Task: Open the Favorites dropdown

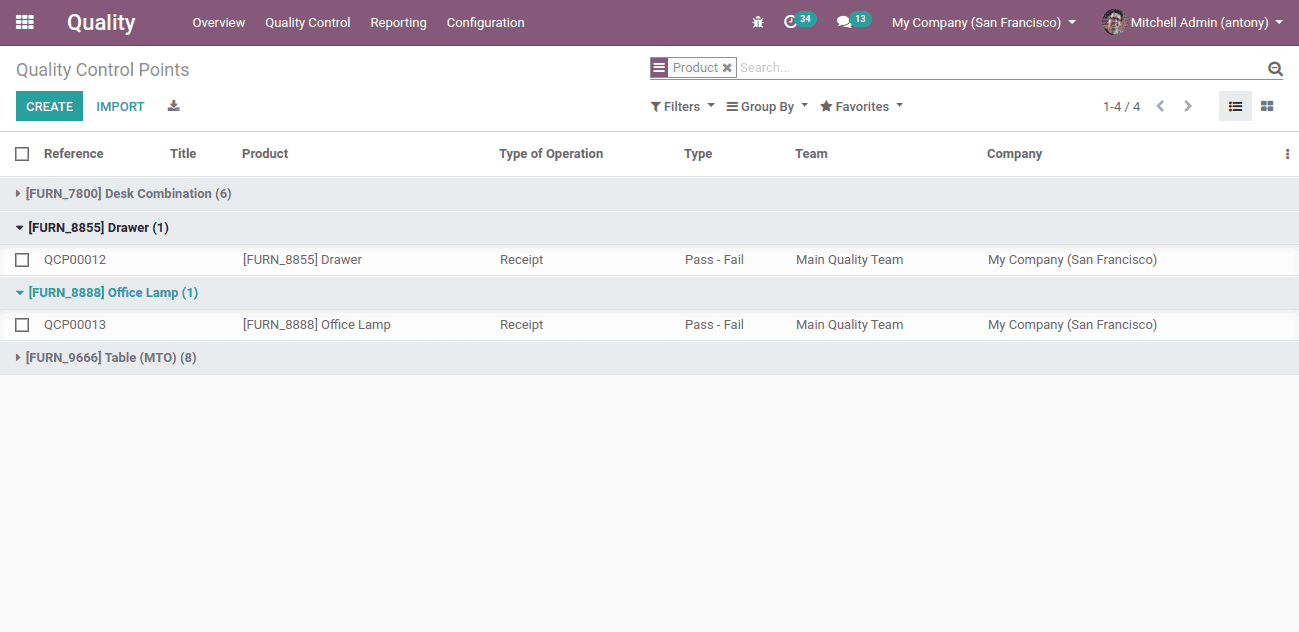Action: coord(861,106)
